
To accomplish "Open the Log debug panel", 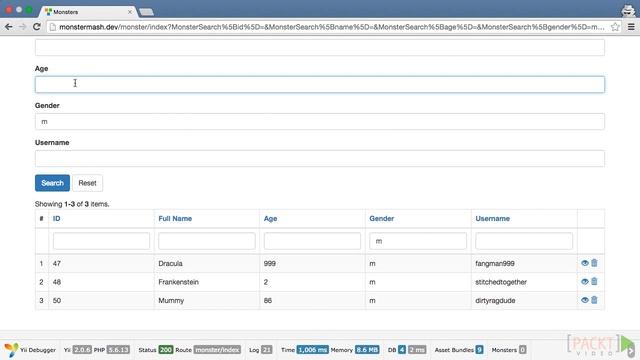I will pos(260,350).
